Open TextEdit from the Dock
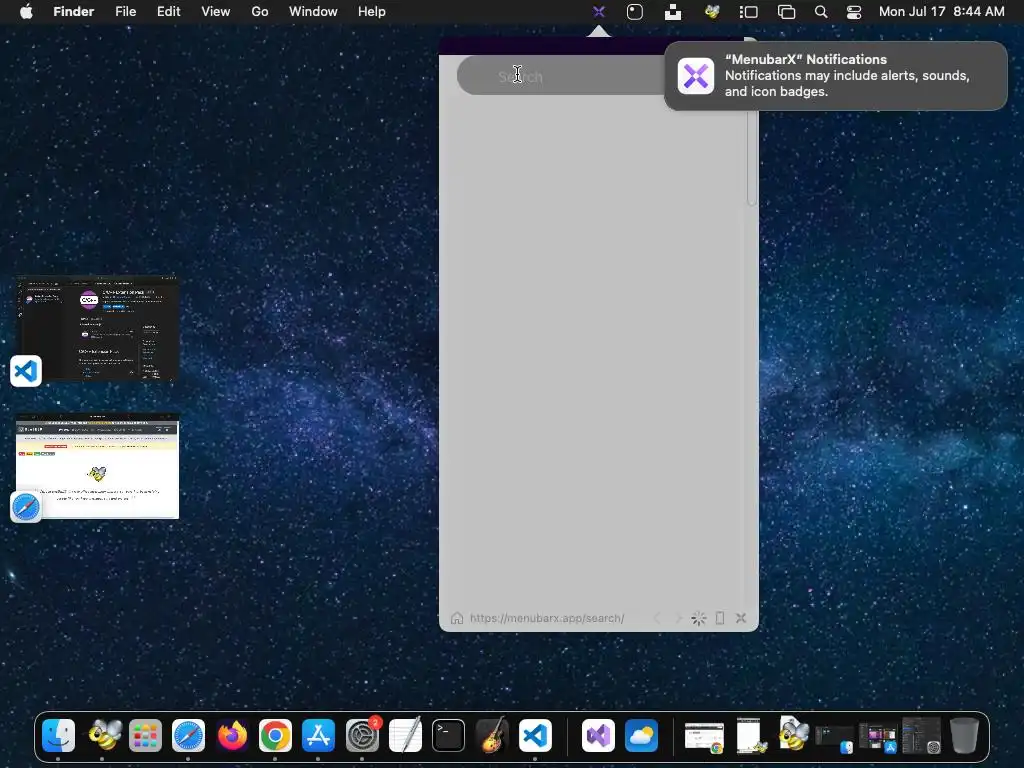 (405, 735)
